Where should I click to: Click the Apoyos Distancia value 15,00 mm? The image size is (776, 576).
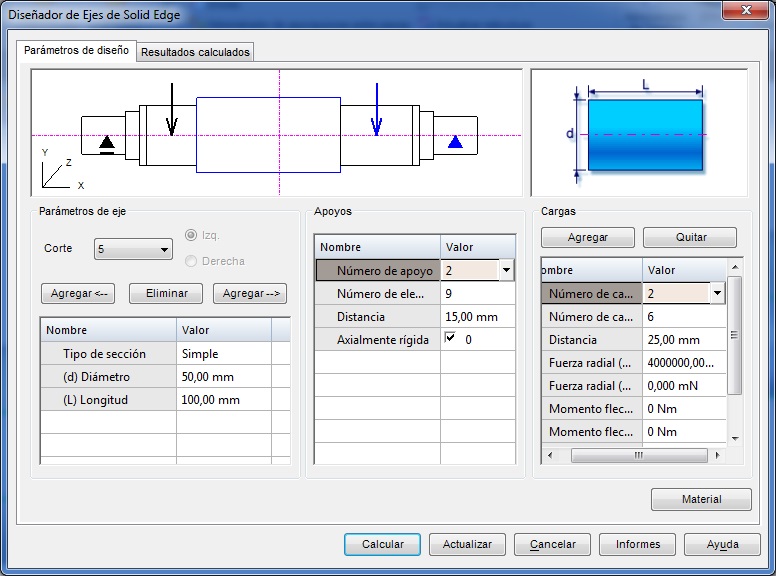478,317
